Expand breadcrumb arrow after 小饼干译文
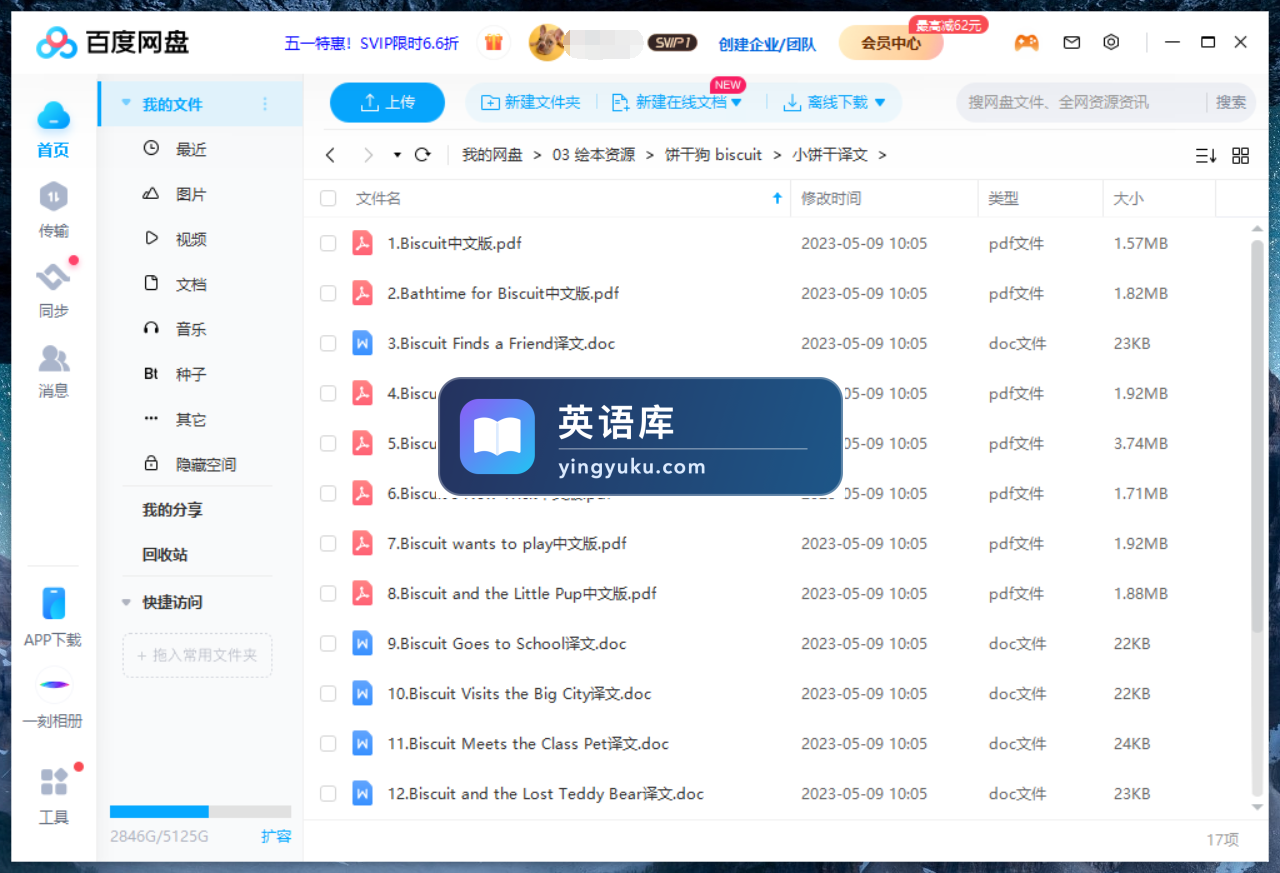Screen dimensions: 1280x873 (x=882, y=155)
